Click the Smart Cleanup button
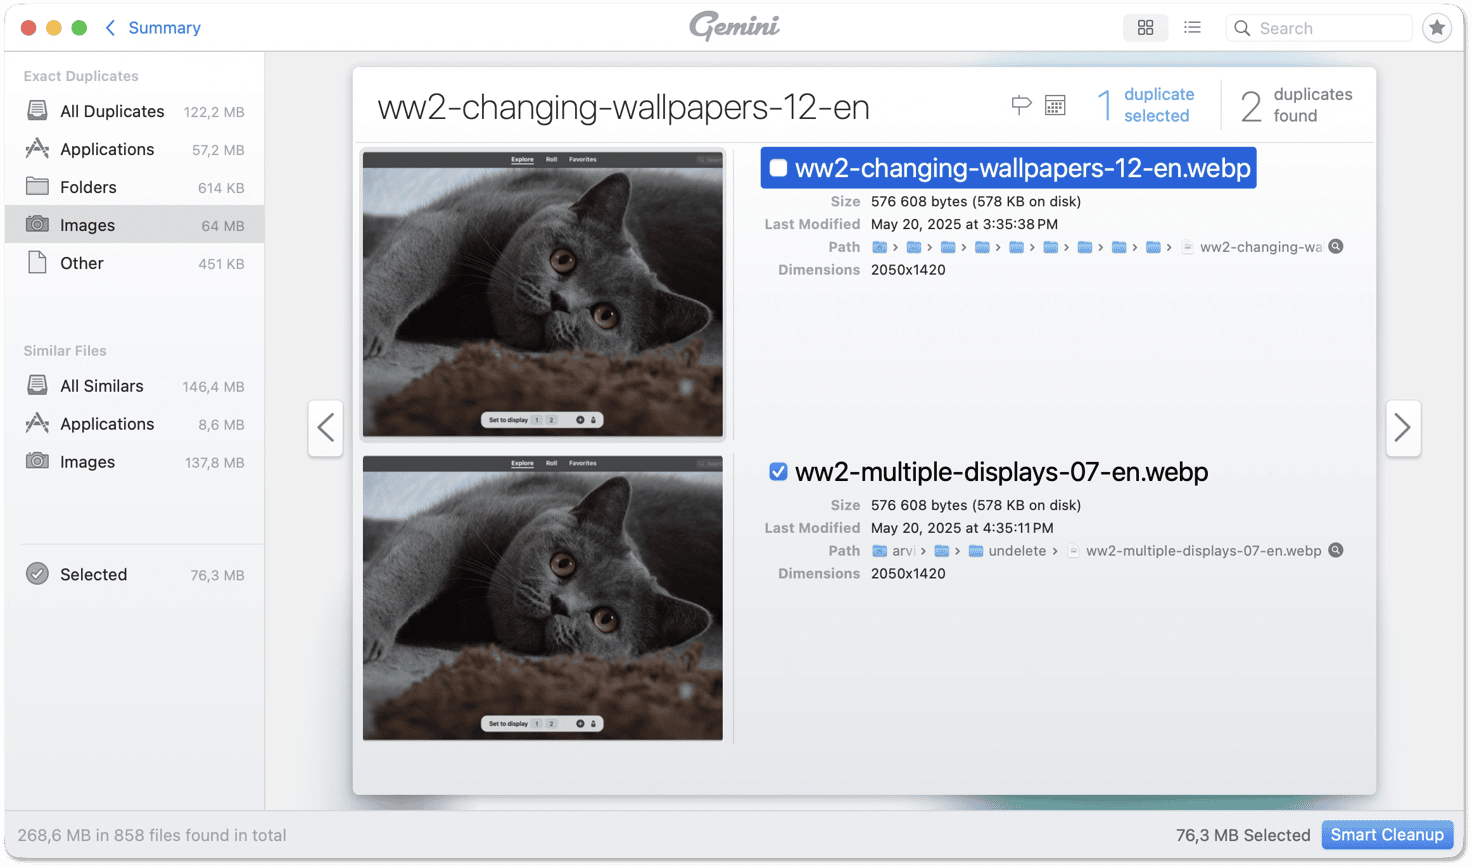The height and width of the screenshot is (867, 1472). (x=1387, y=835)
